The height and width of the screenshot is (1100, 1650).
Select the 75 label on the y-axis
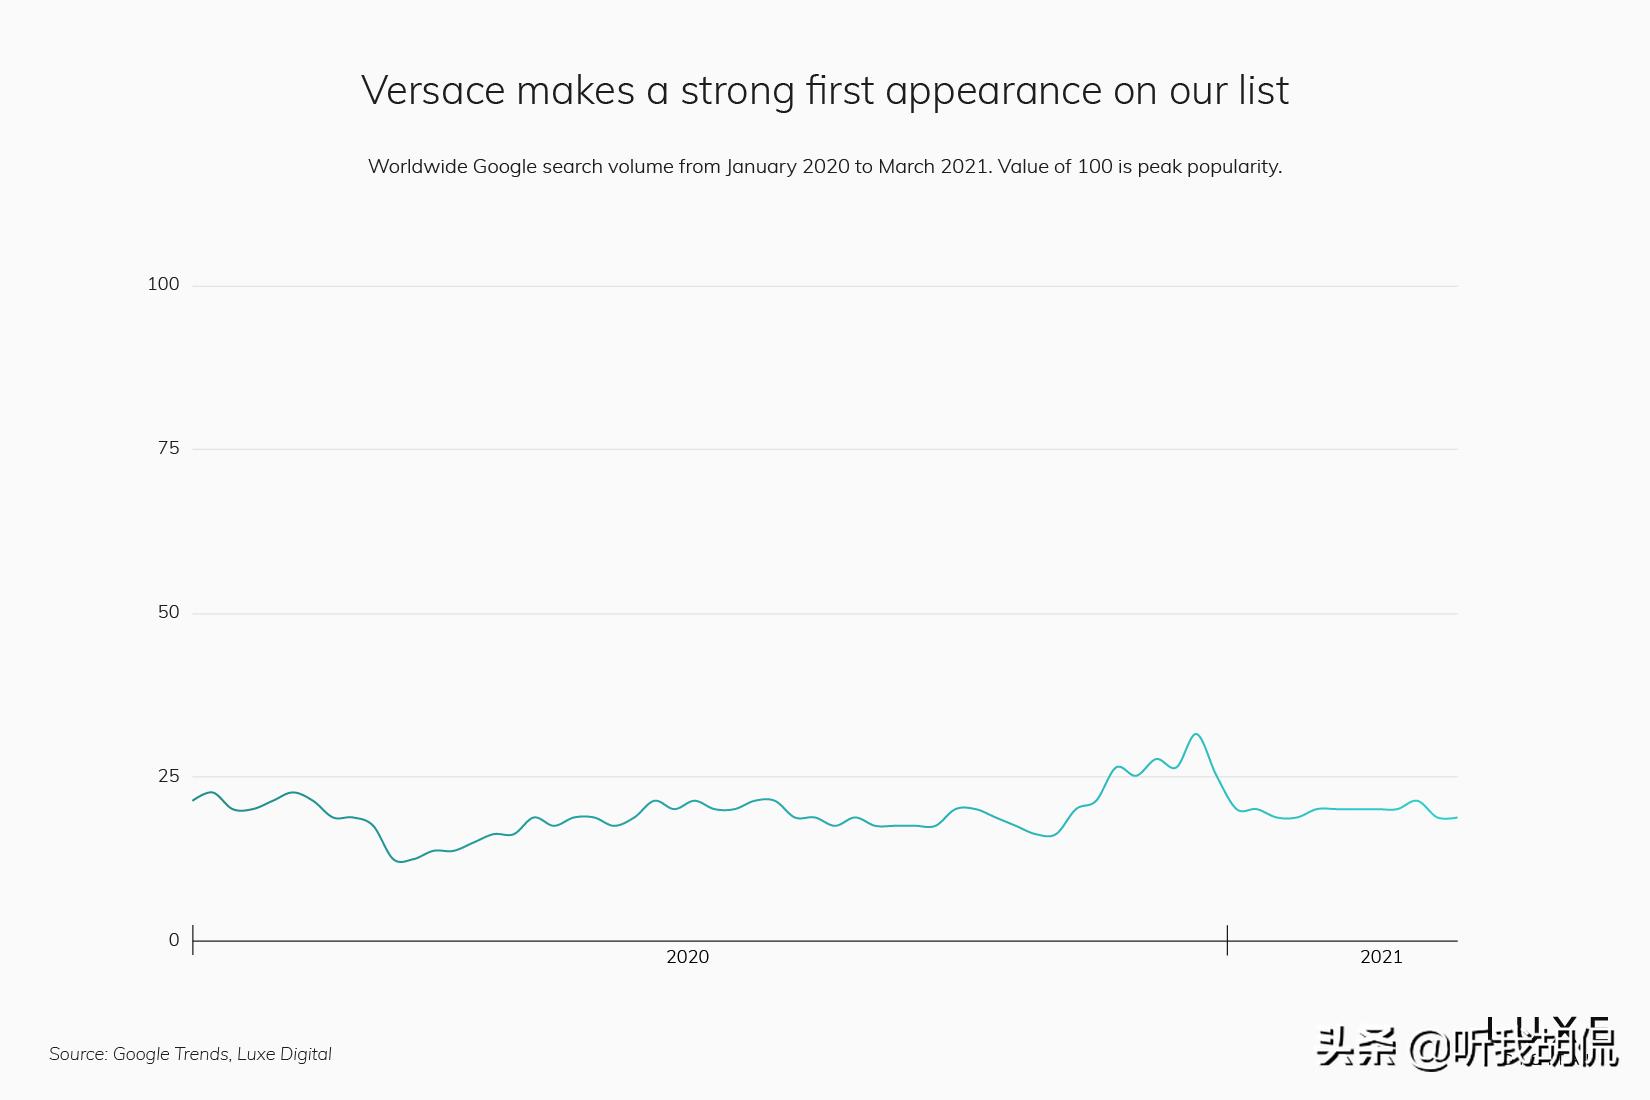click(x=168, y=448)
